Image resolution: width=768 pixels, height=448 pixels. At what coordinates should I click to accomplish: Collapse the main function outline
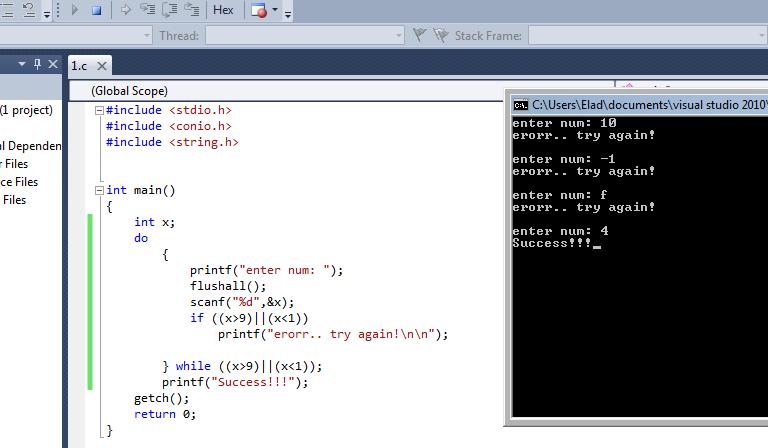pos(99,190)
